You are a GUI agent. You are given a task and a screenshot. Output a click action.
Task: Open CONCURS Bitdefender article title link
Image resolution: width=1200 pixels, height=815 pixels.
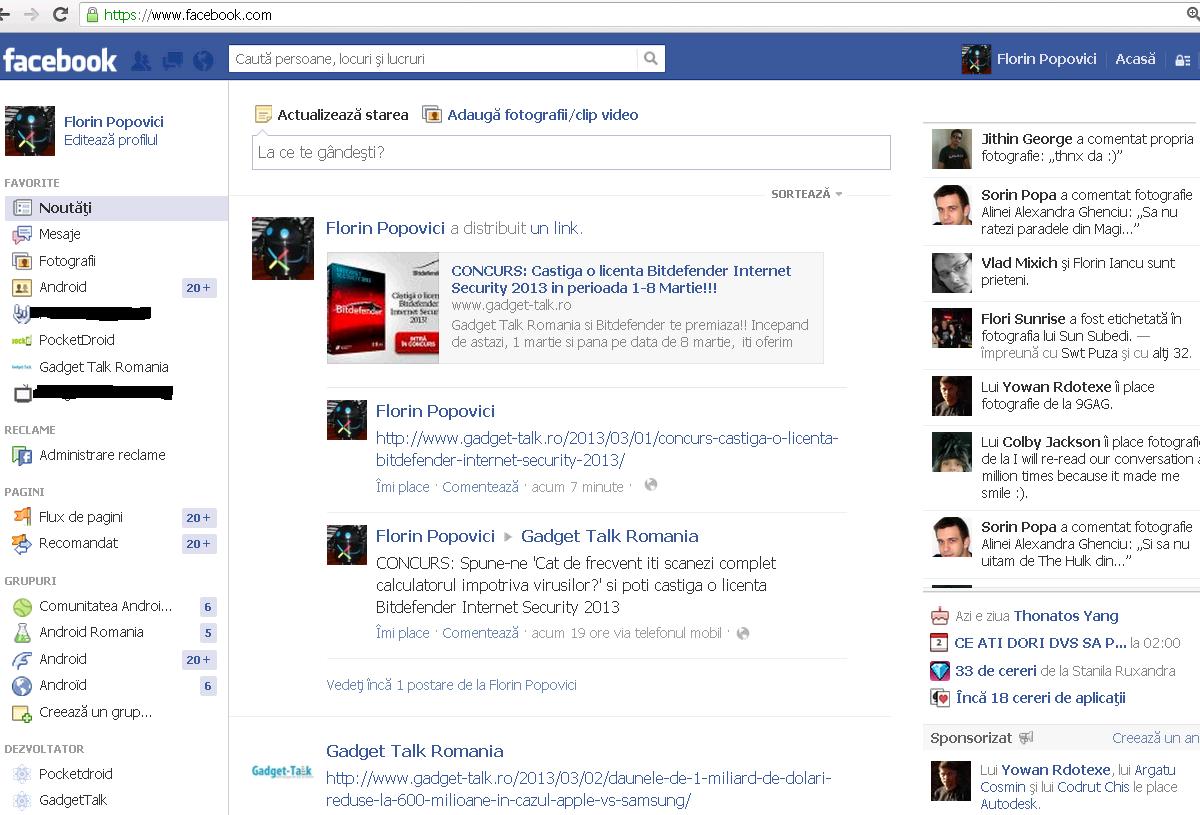point(621,279)
